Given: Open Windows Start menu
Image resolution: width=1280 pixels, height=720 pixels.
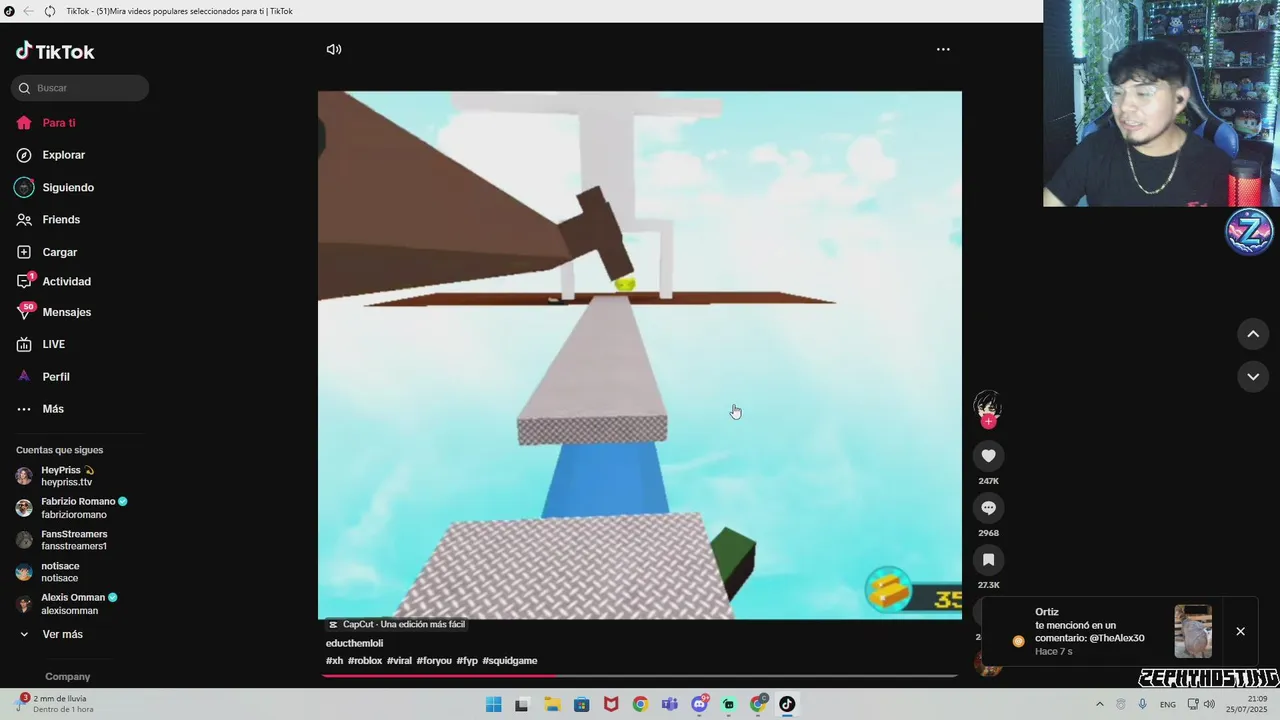Looking at the screenshot, I should pos(493,704).
